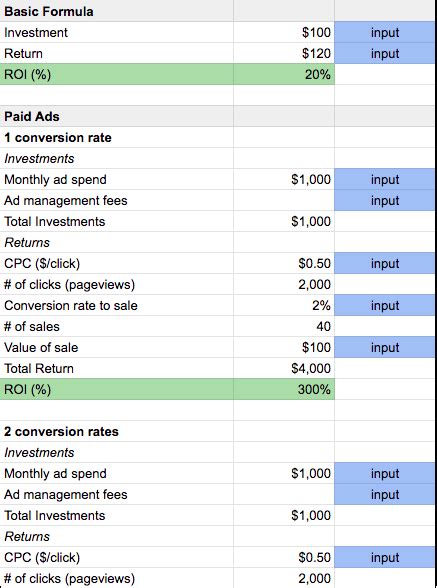Image resolution: width=437 pixels, height=588 pixels.
Task: Select the Return $120 value cell
Action: [284, 53]
